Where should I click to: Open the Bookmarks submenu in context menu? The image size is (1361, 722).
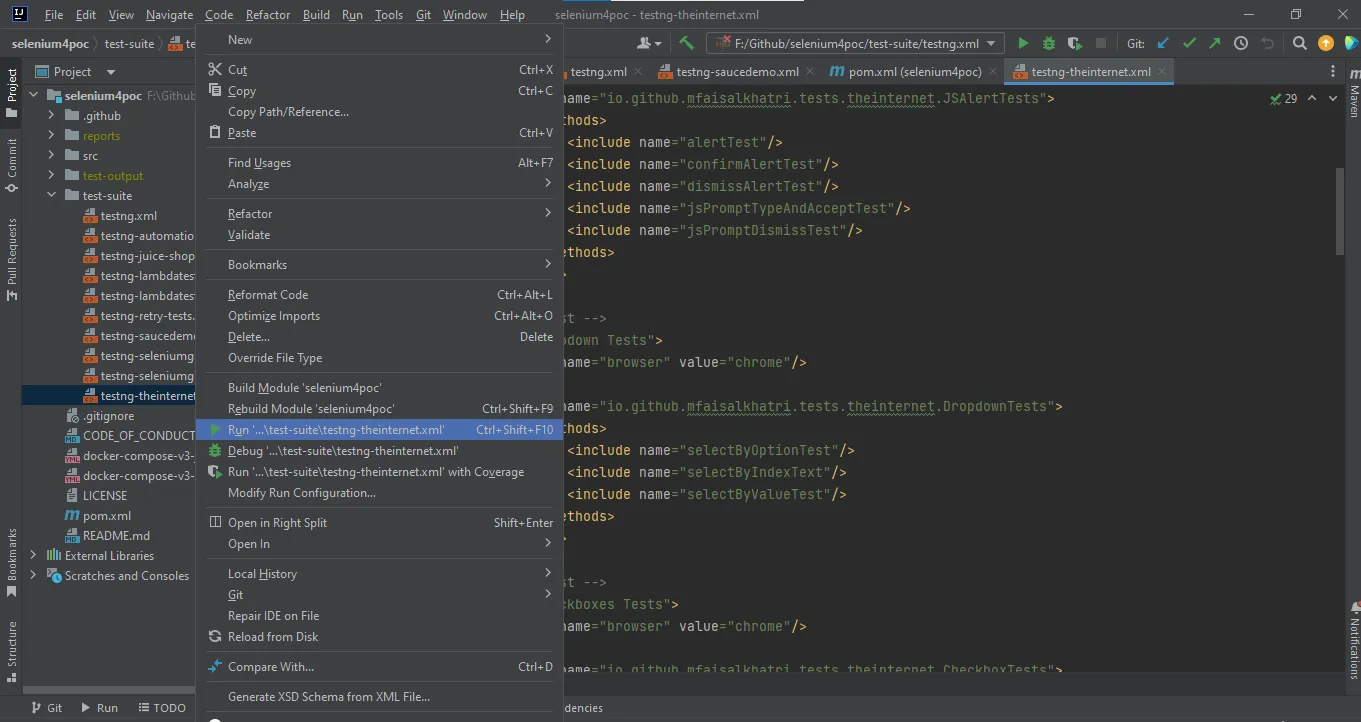pos(379,265)
